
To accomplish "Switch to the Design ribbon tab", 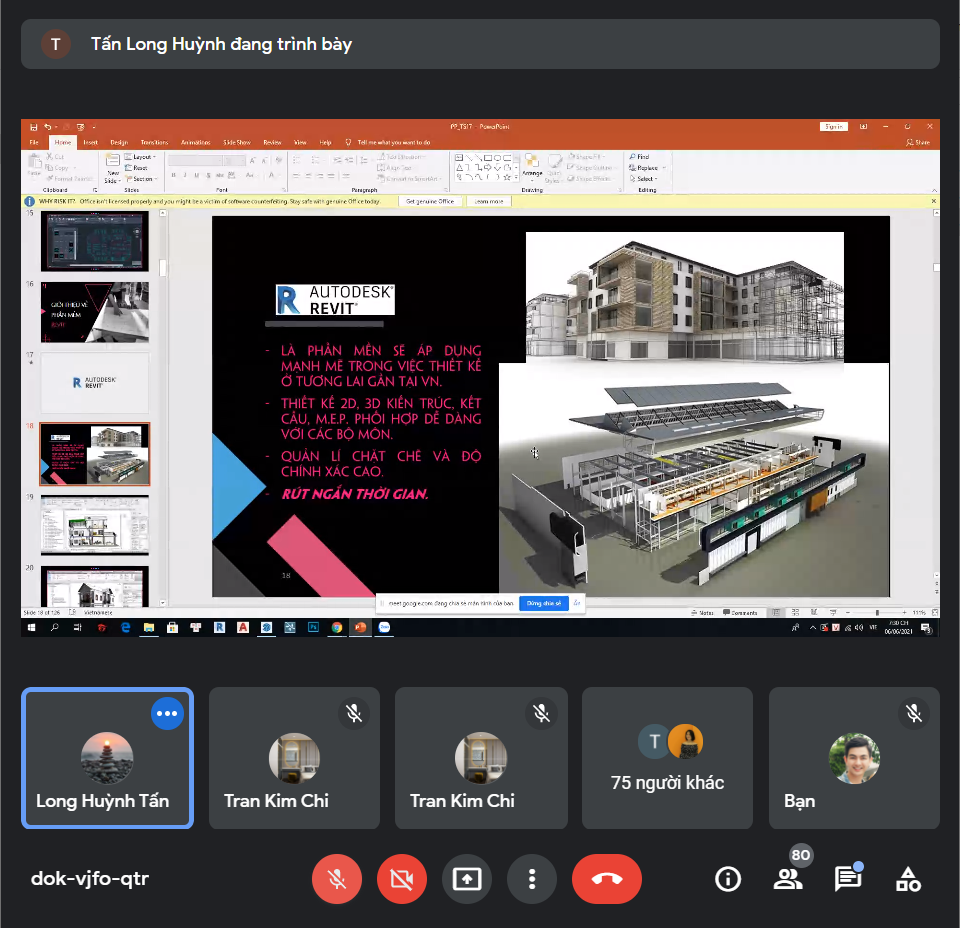I will tap(119, 143).
